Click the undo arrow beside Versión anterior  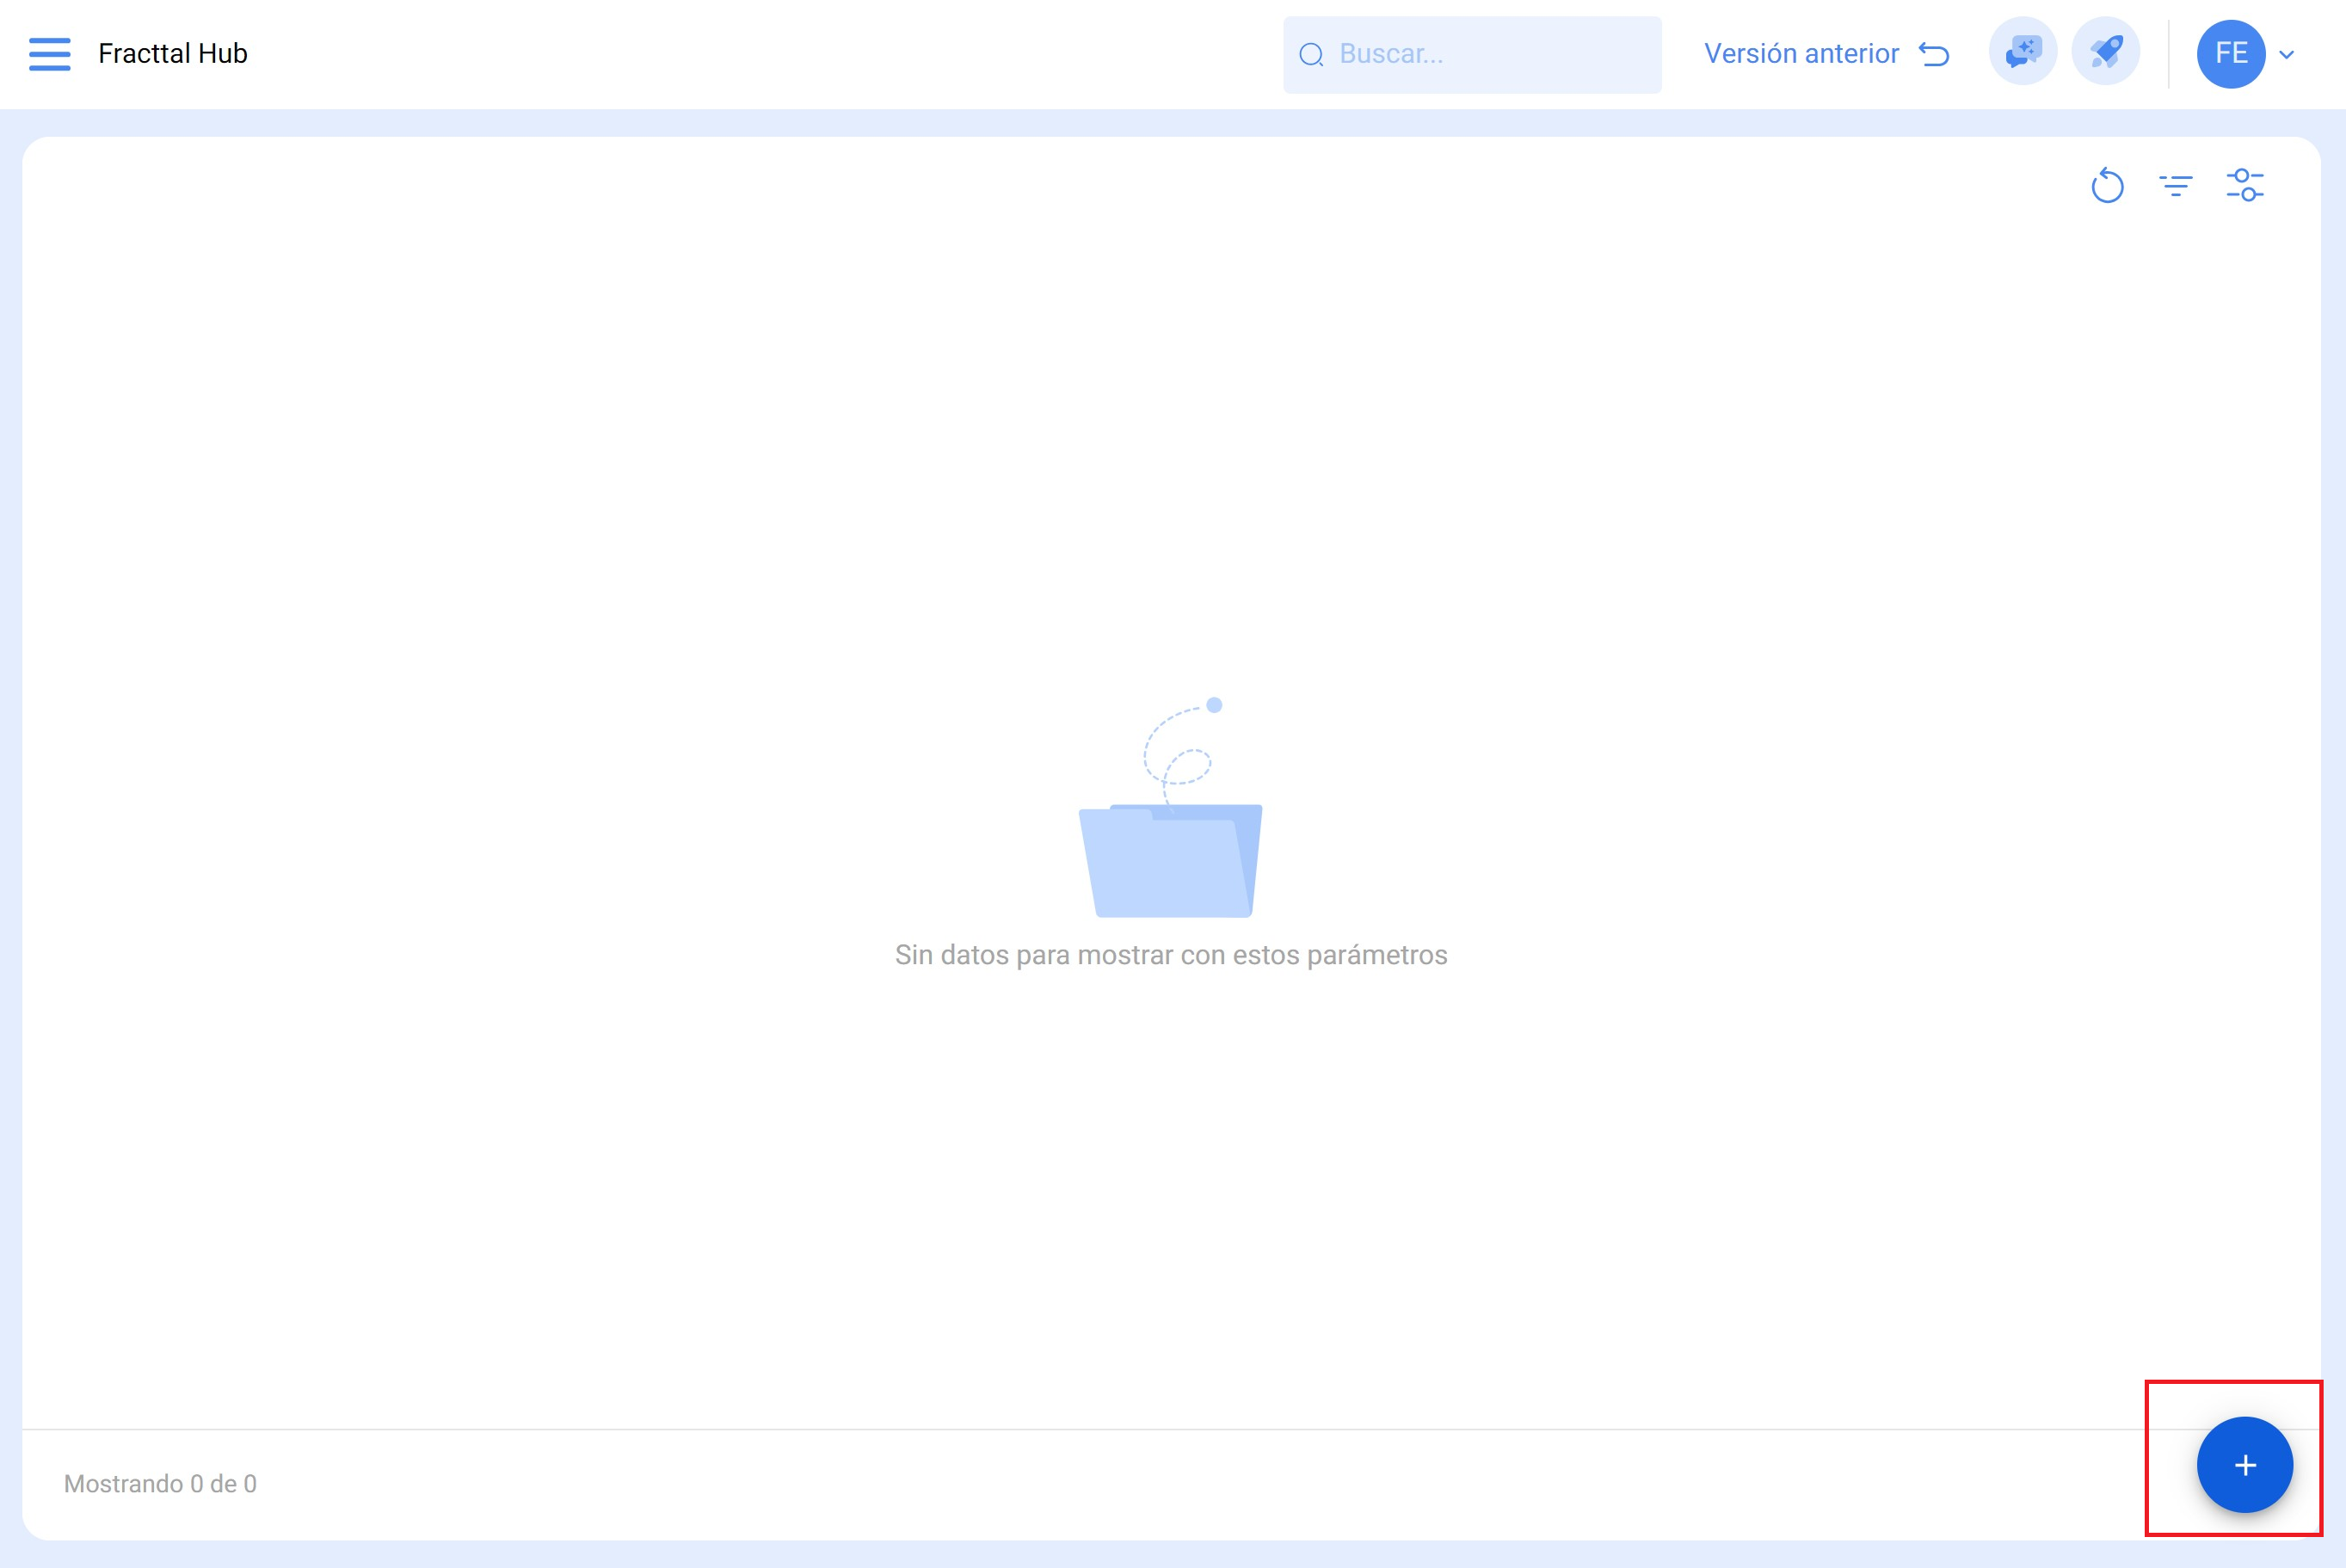tap(1934, 54)
